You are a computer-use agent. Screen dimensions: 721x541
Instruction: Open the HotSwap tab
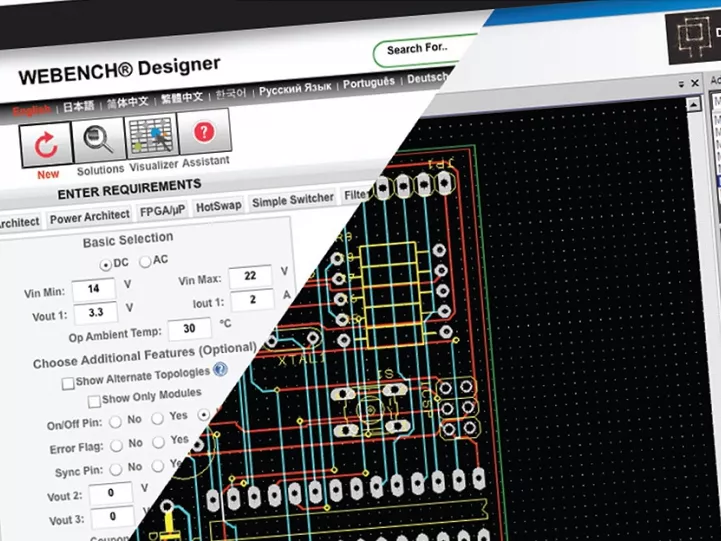(x=218, y=206)
